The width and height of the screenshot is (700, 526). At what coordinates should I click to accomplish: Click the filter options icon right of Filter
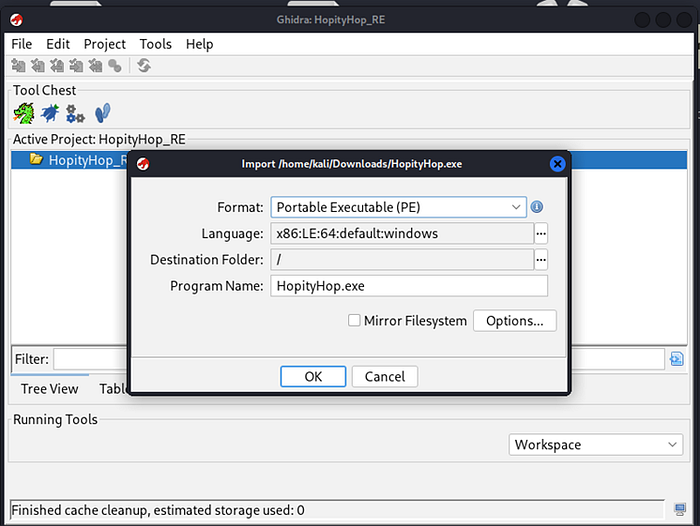click(x=676, y=359)
